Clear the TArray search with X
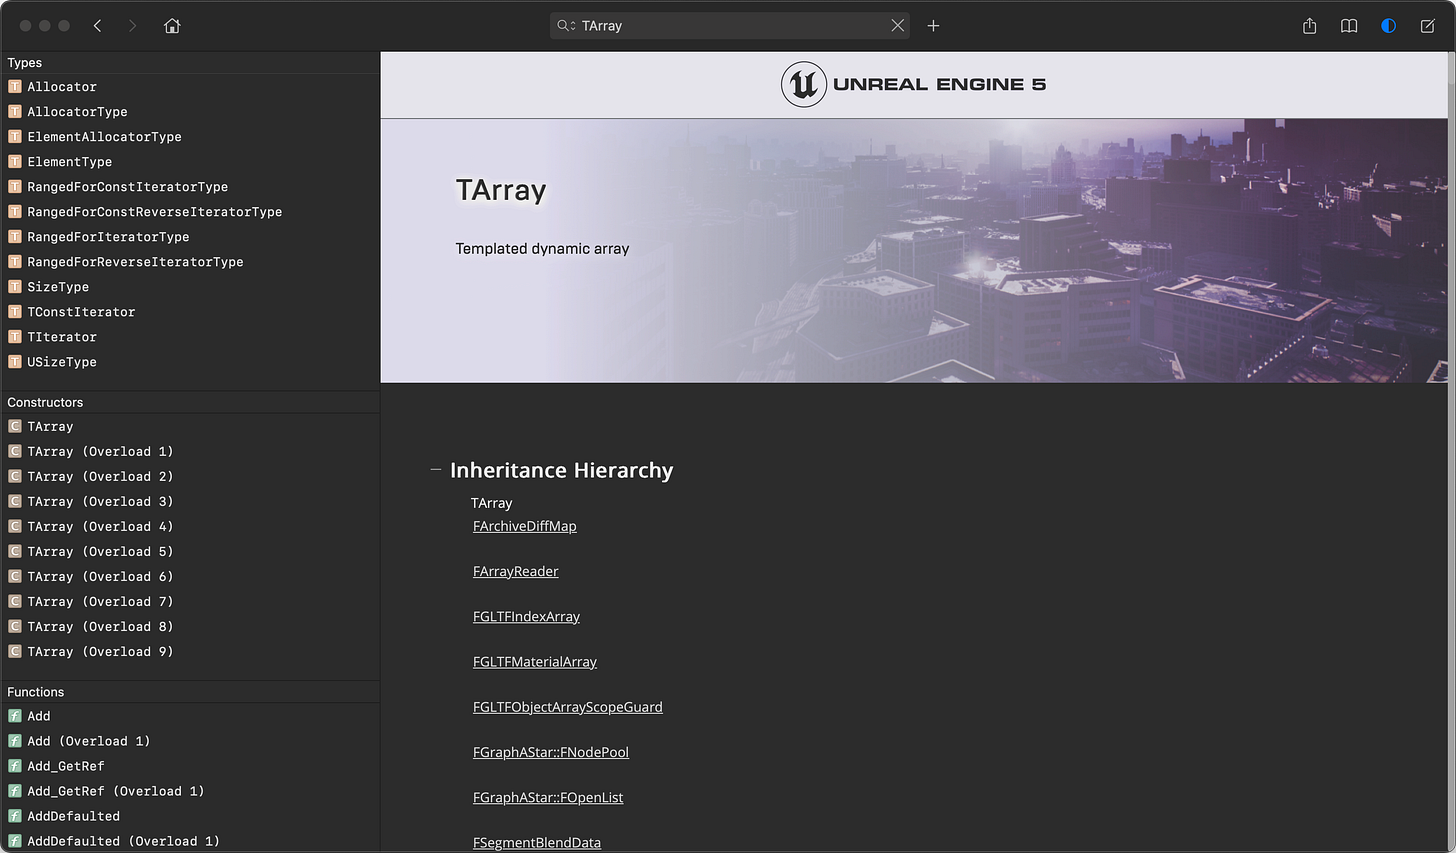This screenshot has height=853, width=1456. [898, 26]
